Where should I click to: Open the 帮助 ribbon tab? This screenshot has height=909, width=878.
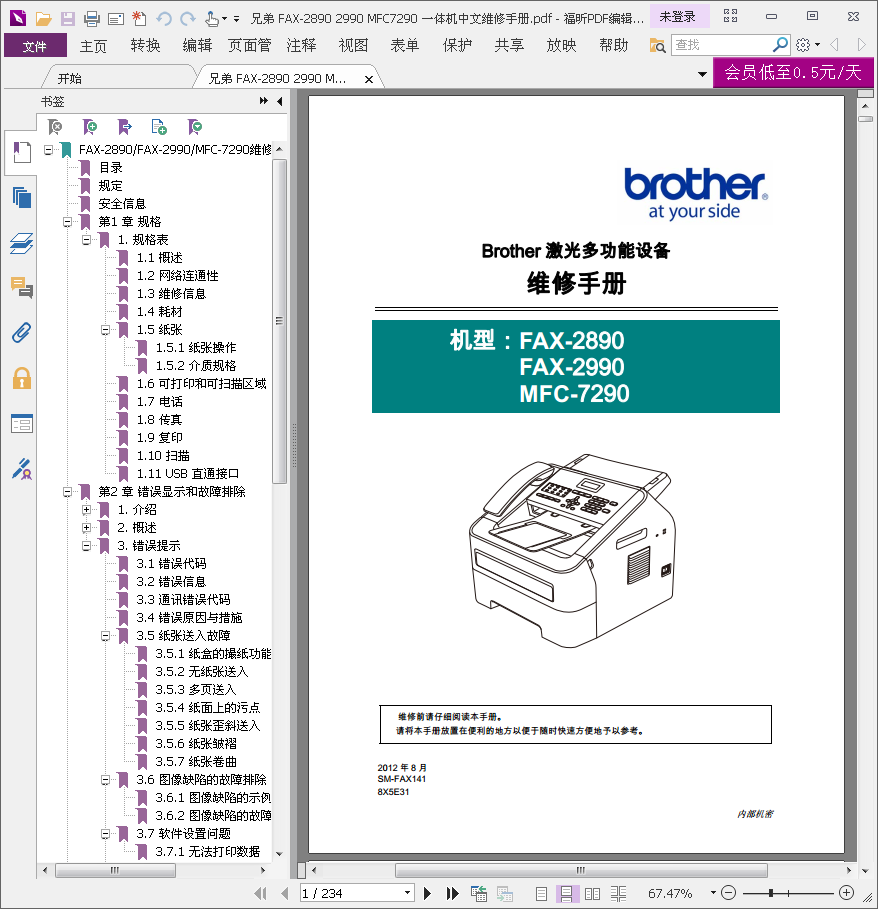click(x=614, y=45)
